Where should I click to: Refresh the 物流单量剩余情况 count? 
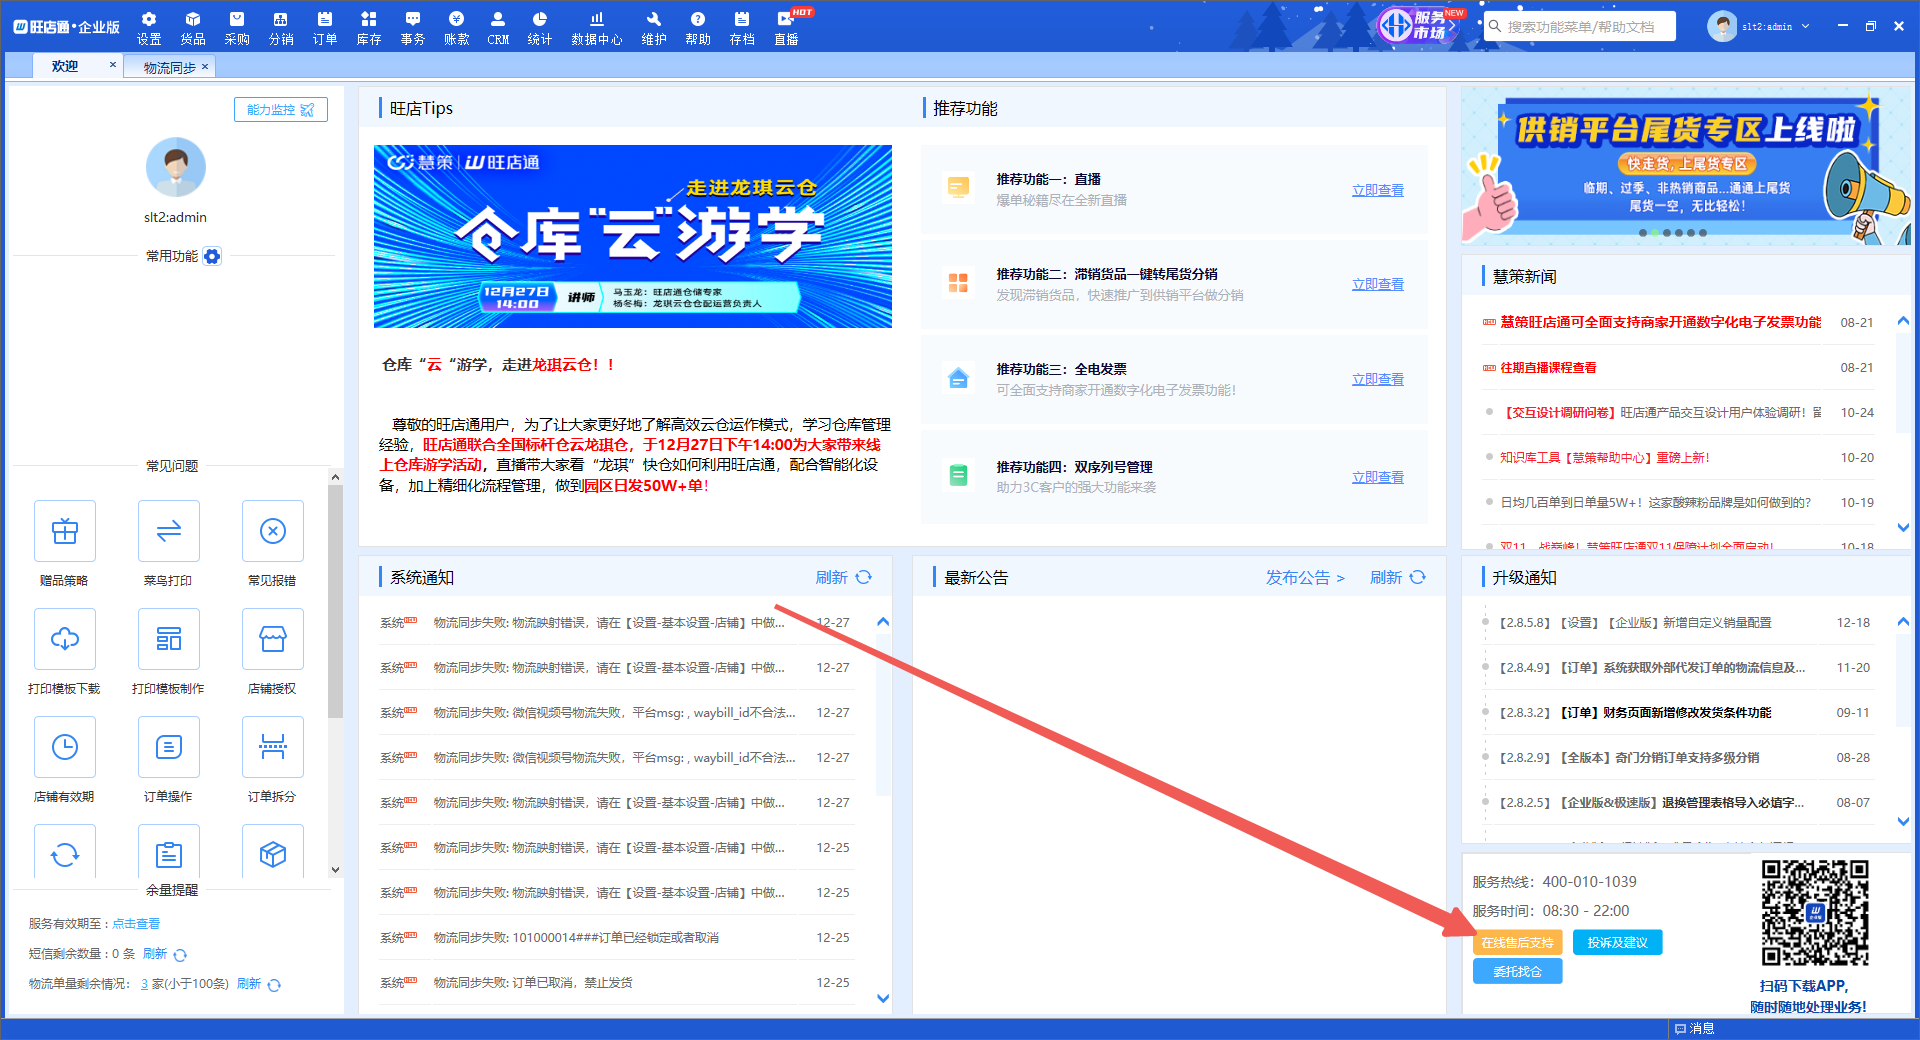259,984
